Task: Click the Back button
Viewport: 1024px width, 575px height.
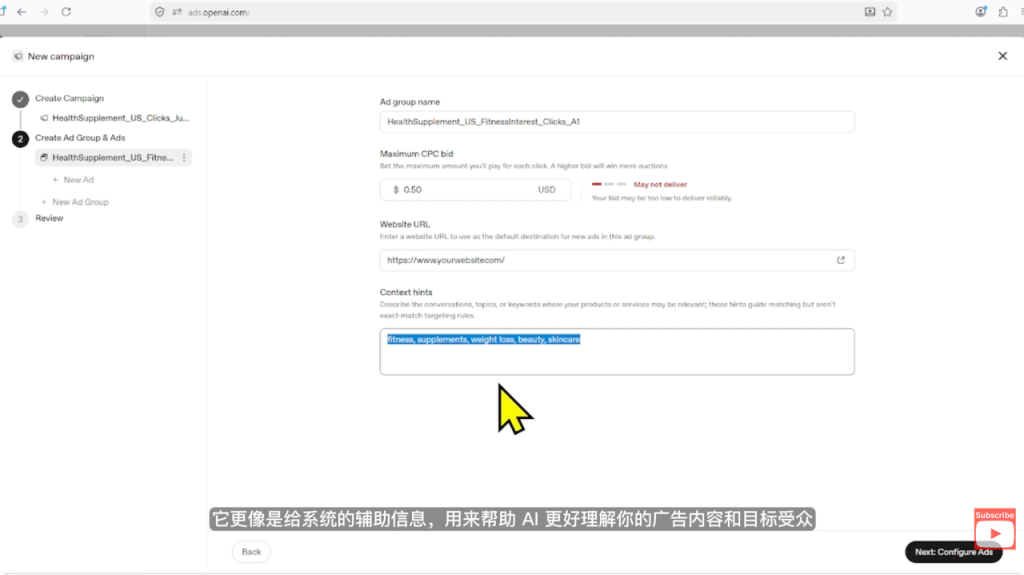Action: click(251, 552)
